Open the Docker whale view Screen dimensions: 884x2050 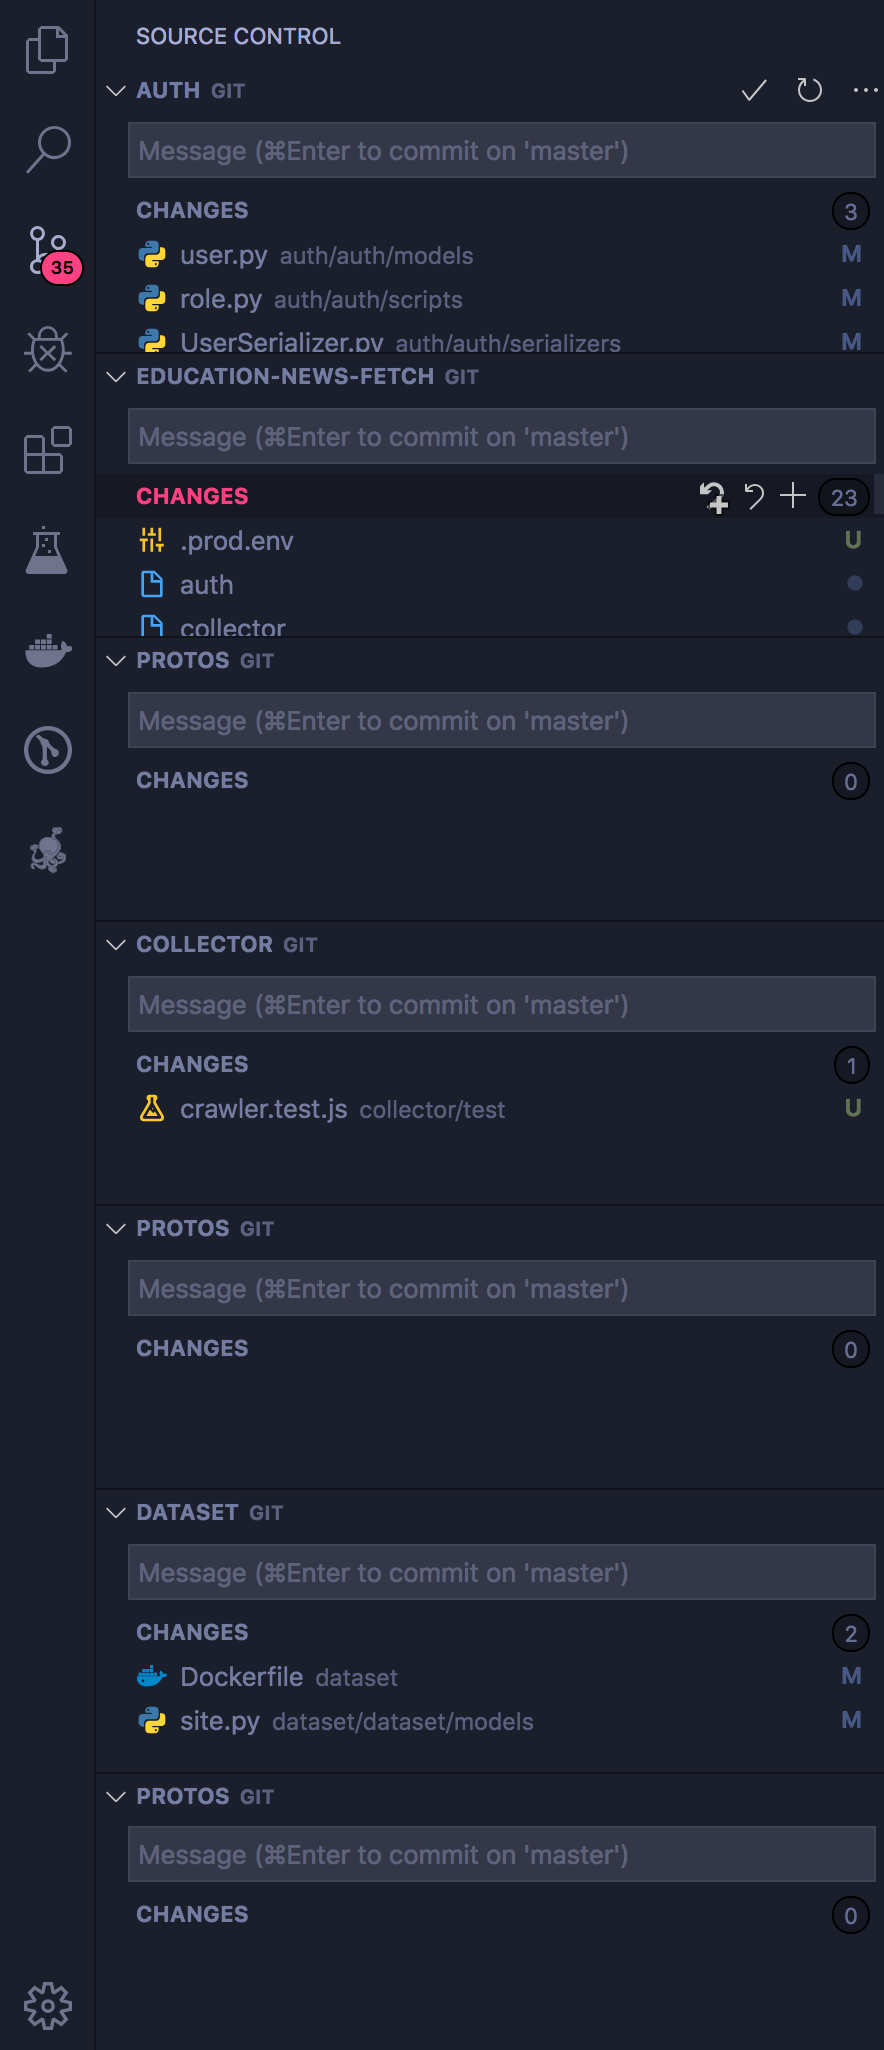(47, 650)
